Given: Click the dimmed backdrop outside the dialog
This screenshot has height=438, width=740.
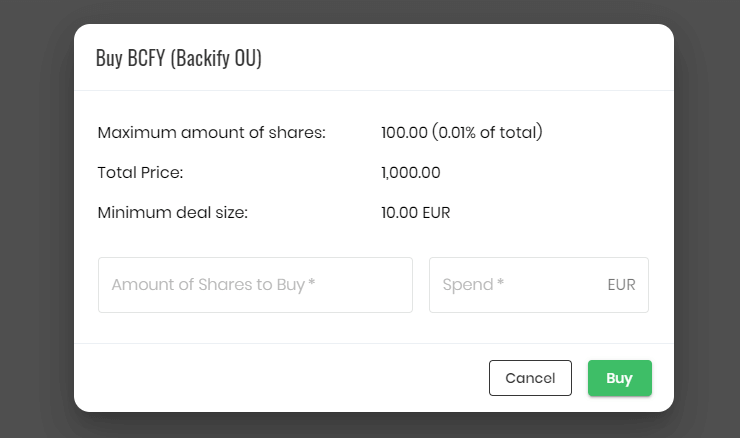Looking at the screenshot, I should [37, 219].
